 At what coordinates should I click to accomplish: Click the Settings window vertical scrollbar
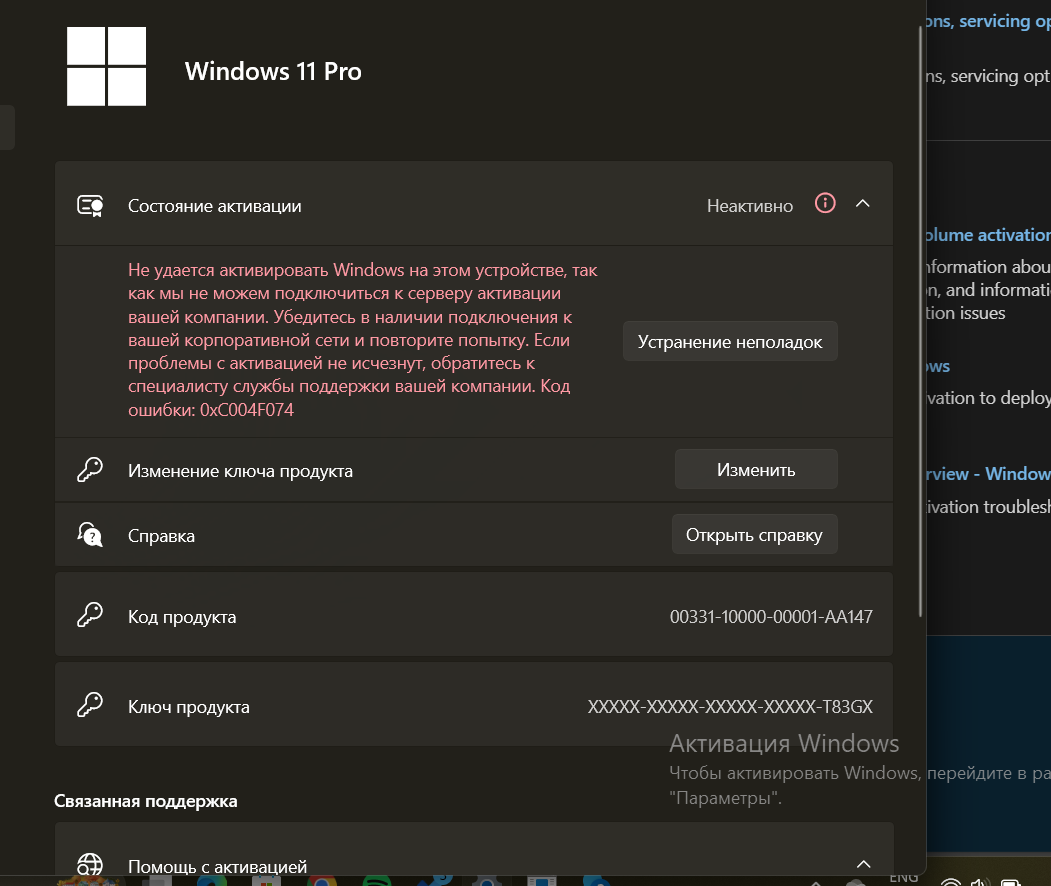click(920, 322)
